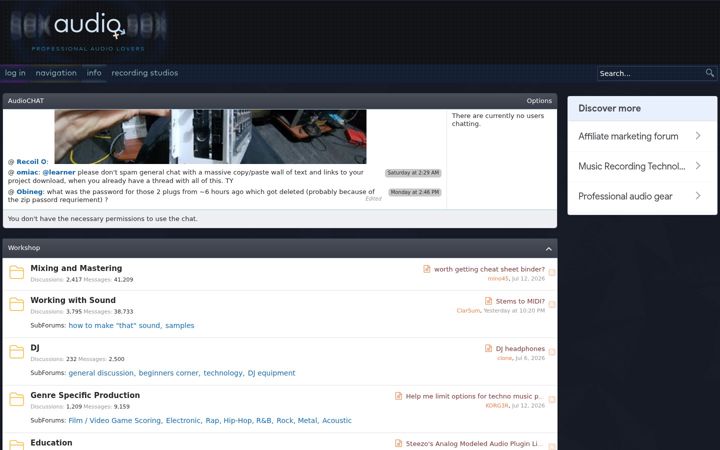The height and width of the screenshot is (450, 720).
Task: Expand Music Recording Technol... chevron
Action: click(698, 166)
